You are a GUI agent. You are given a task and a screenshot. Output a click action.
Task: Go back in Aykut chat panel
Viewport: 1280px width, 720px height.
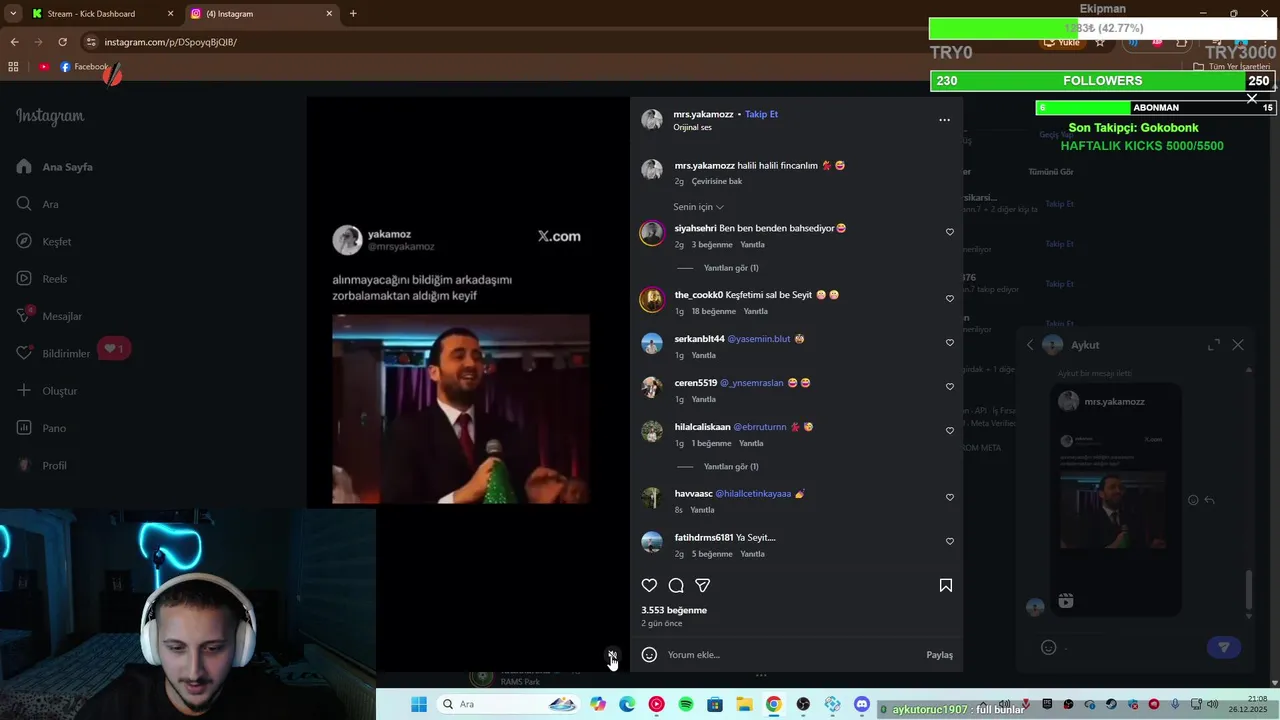[x=1030, y=345]
